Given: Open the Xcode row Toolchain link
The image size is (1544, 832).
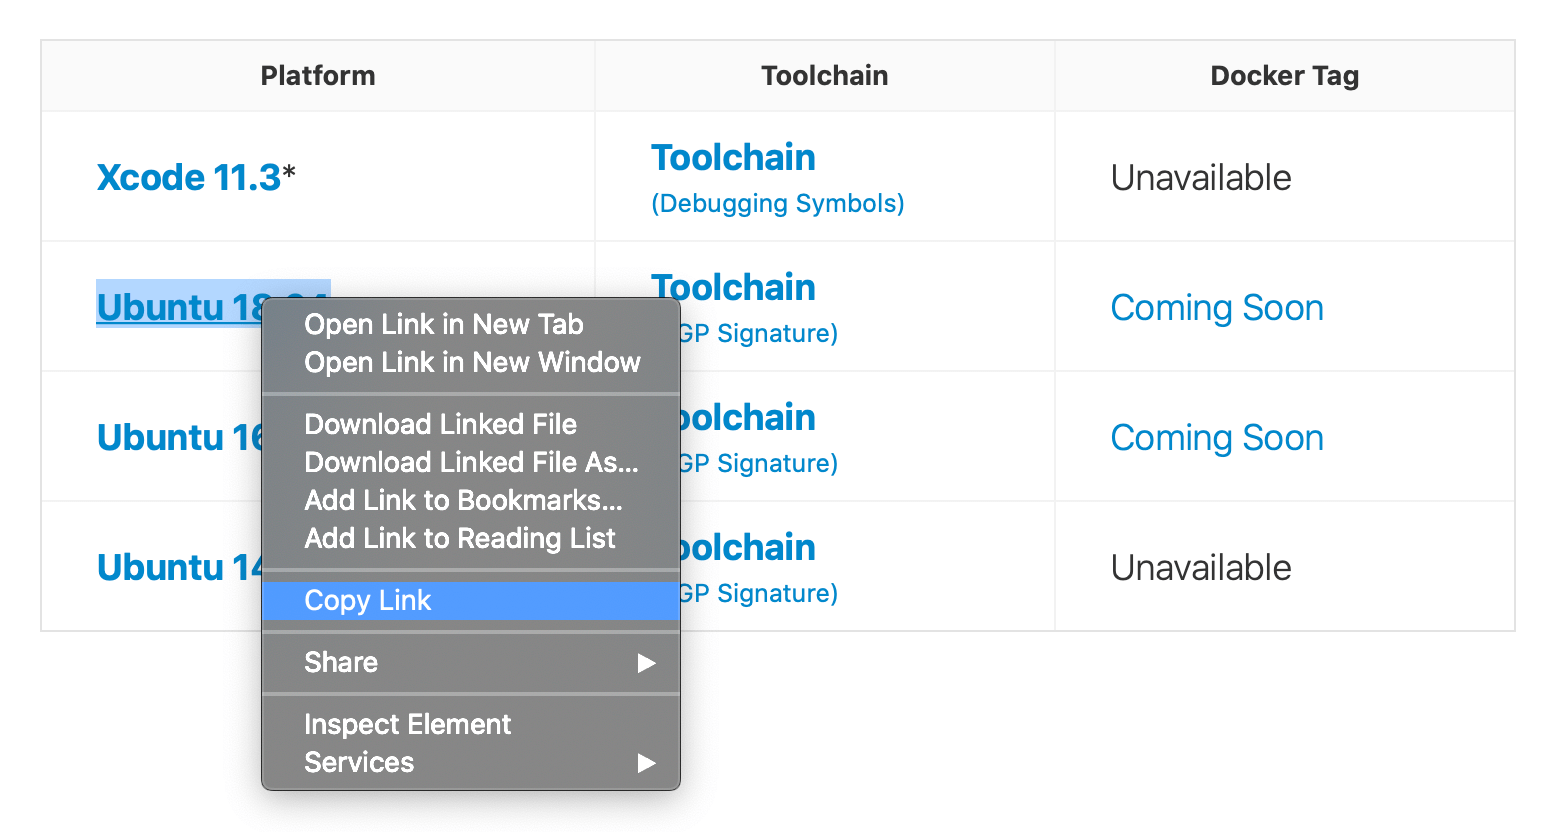Looking at the screenshot, I should (x=733, y=157).
